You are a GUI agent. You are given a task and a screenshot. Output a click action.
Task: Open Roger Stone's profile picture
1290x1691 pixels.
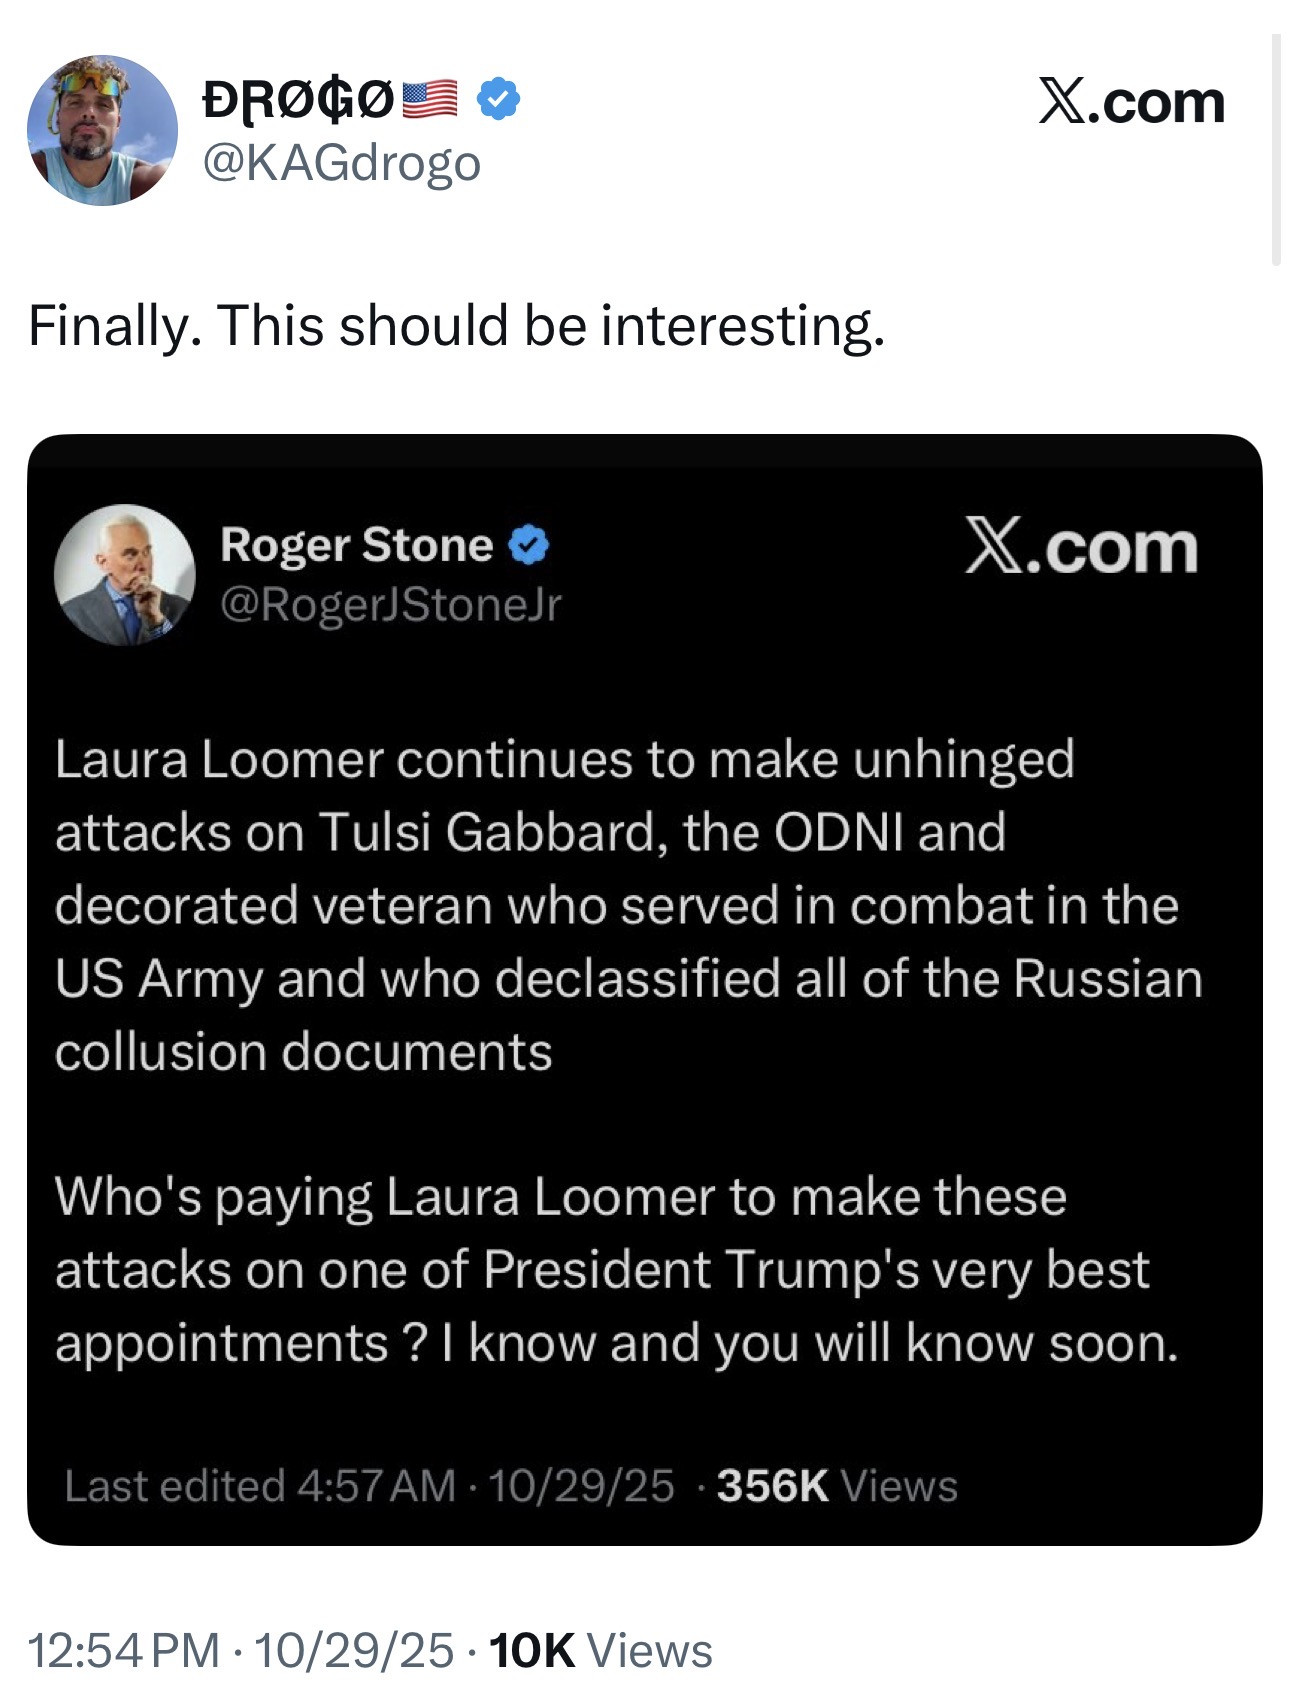point(124,575)
